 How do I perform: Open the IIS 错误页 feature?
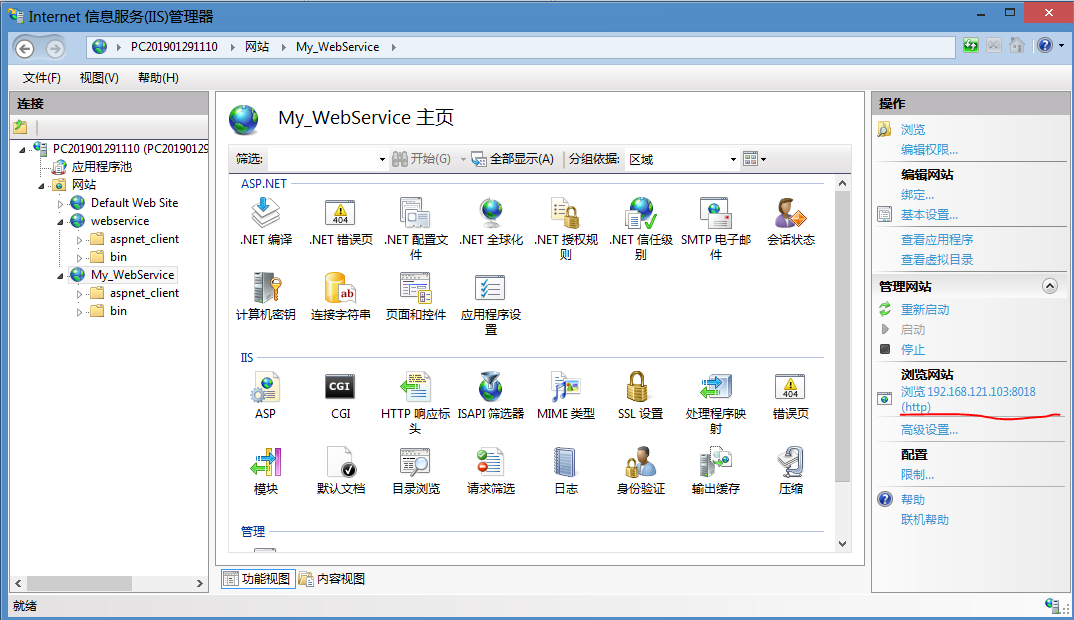(790, 395)
